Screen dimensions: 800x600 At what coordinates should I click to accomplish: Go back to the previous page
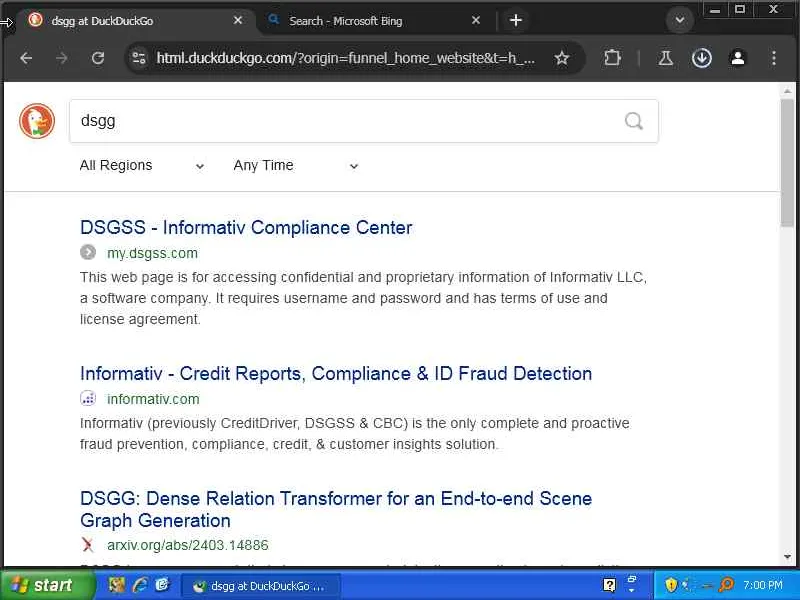point(26,58)
